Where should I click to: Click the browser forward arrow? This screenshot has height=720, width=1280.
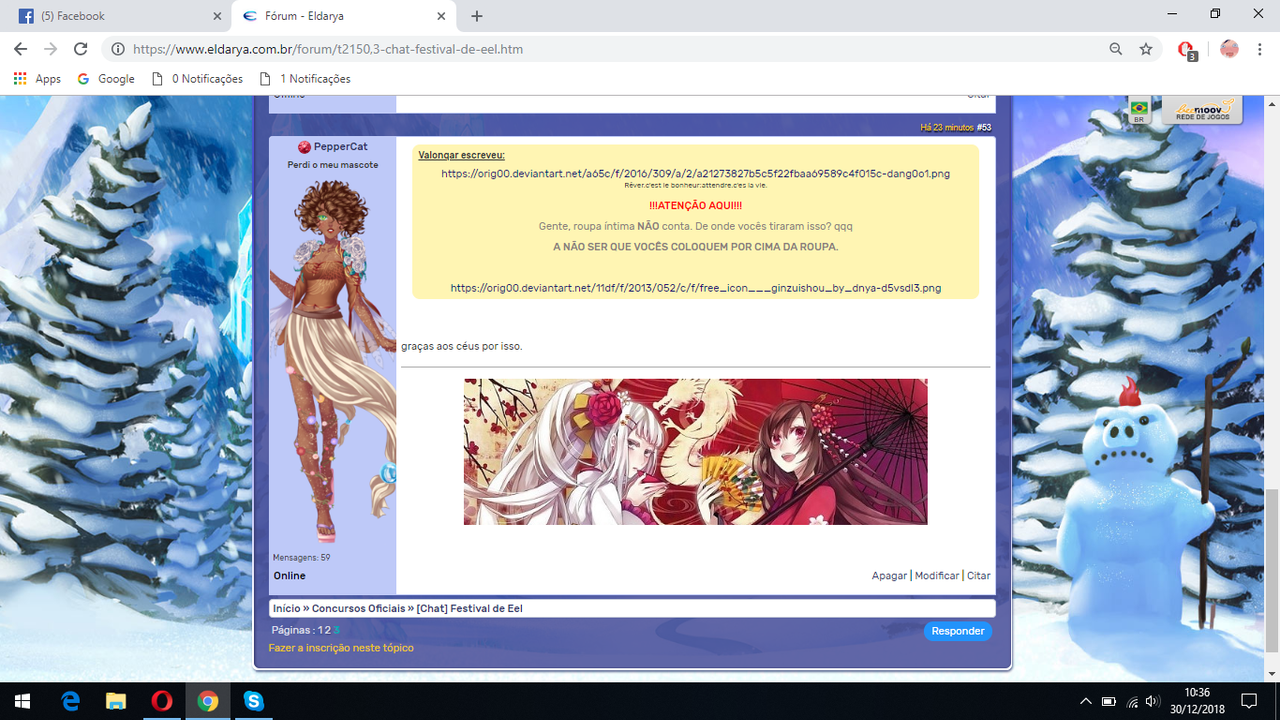click(50, 49)
